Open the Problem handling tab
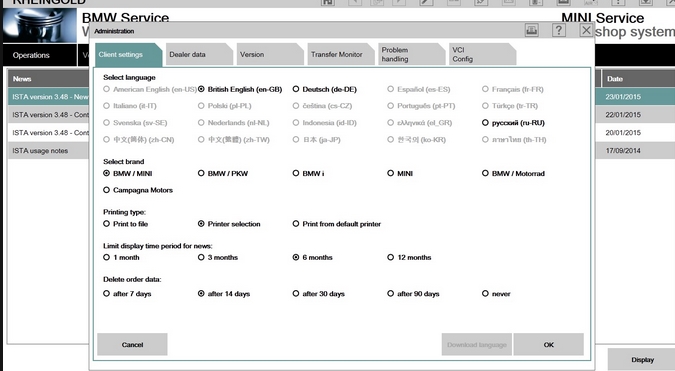This screenshot has width=675, height=371. click(411, 55)
